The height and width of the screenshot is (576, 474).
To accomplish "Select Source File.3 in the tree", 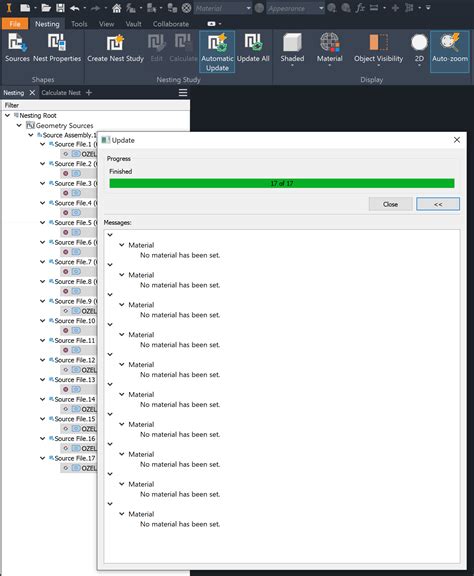I will point(73,183).
